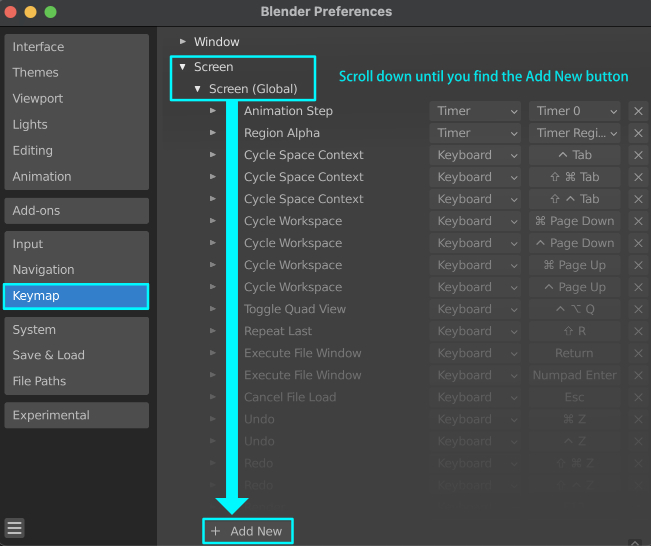The height and width of the screenshot is (546, 651).
Task: Open the Timer 0 dropdown
Action: tap(575, 111)
